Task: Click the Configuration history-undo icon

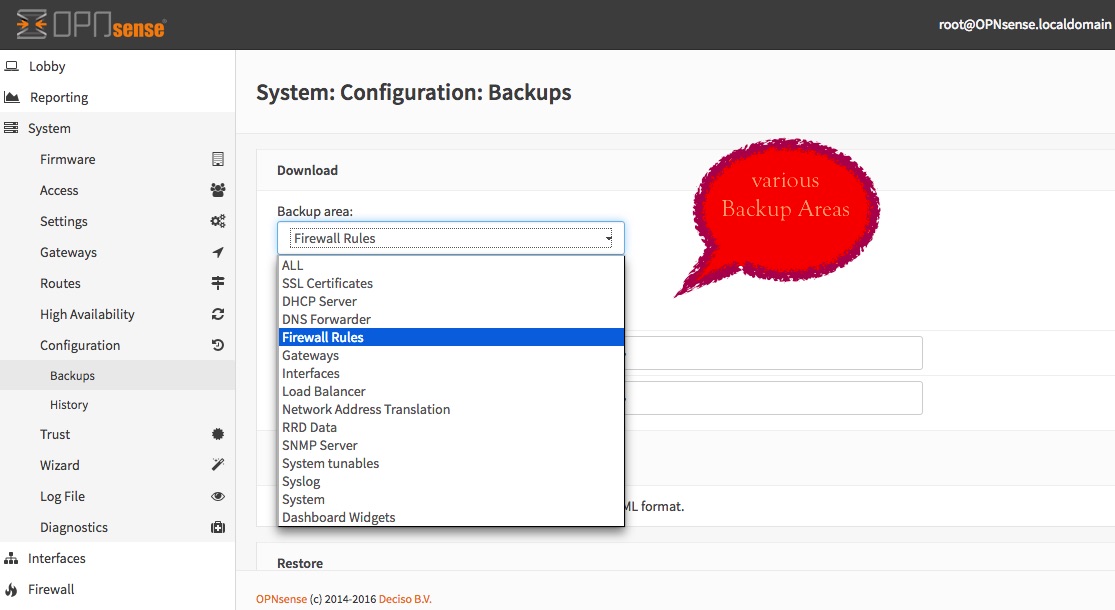Action: 218,345
